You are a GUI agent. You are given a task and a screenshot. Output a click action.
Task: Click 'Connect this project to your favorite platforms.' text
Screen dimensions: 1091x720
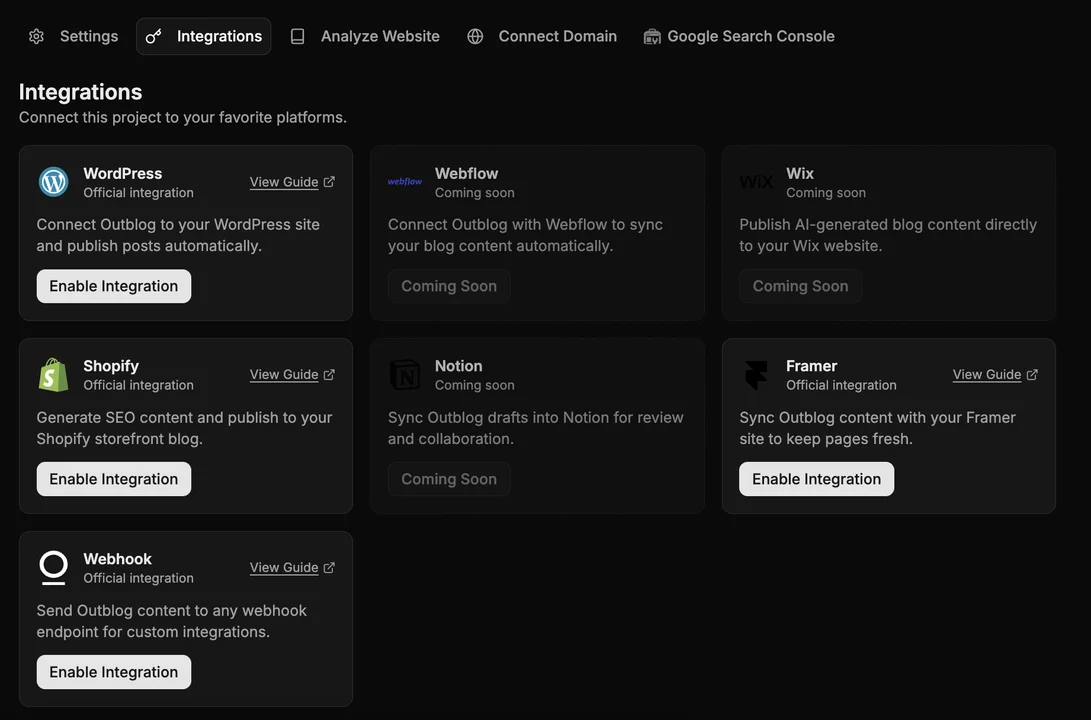[182, 117]
